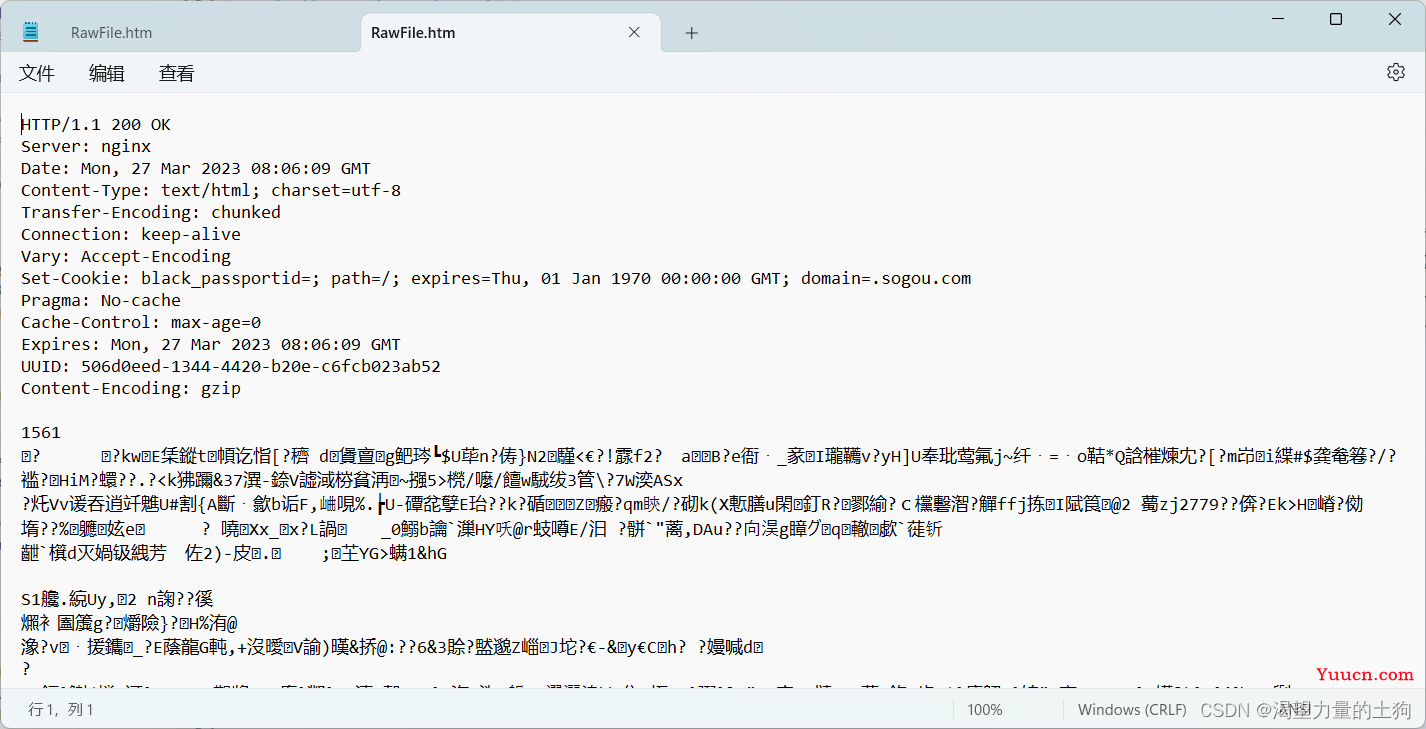Open the 文件 menu
This screenshot has height=729, width=1426.
click(37, 73)
